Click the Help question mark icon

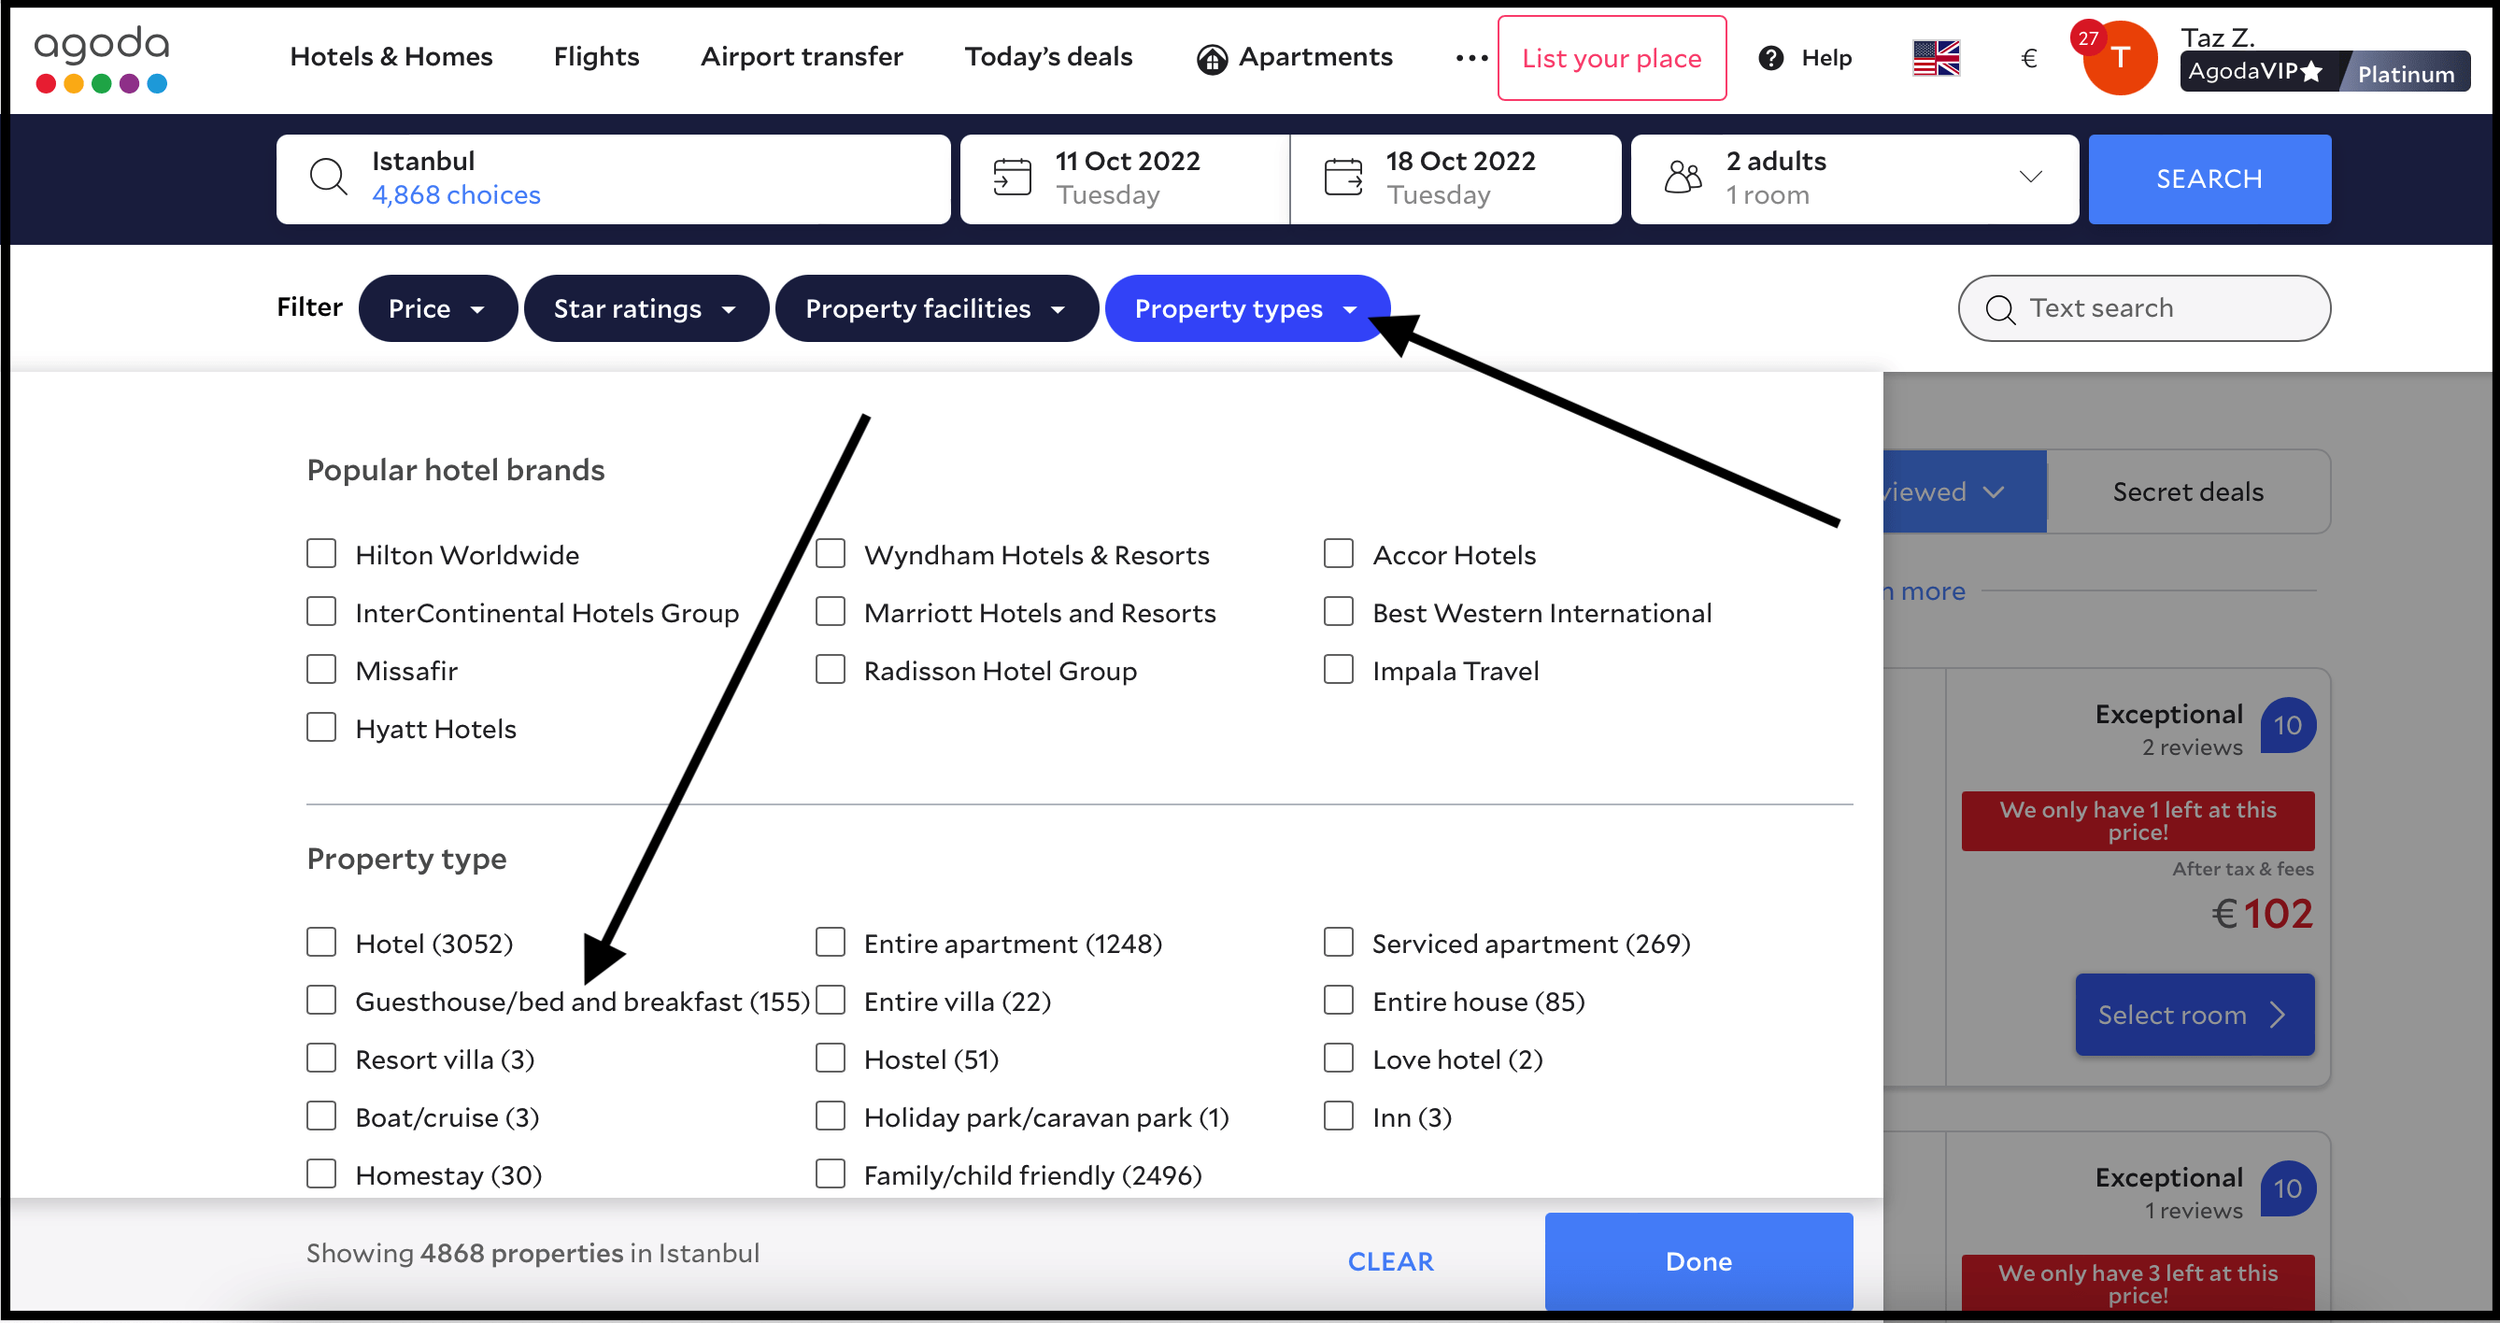pyautogui.click(x=1770, y=58)
